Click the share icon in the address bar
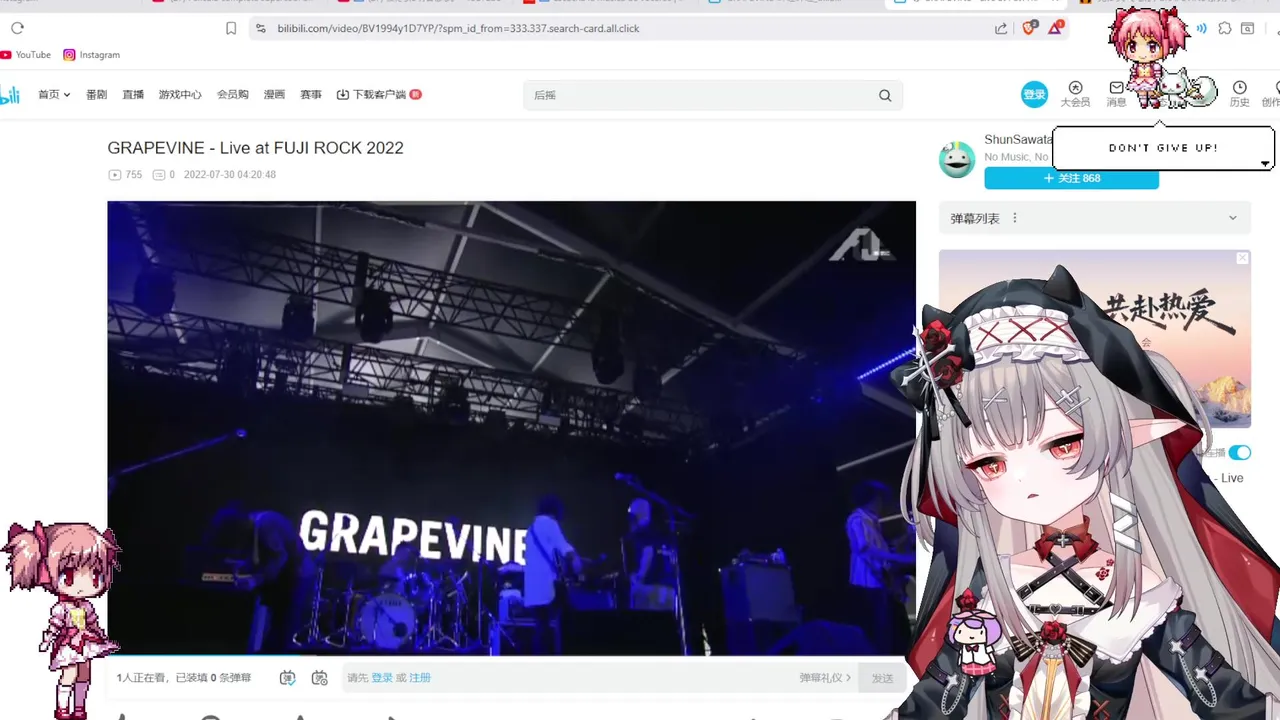This screenshot has height=720, width=1280. [1001, 28]
